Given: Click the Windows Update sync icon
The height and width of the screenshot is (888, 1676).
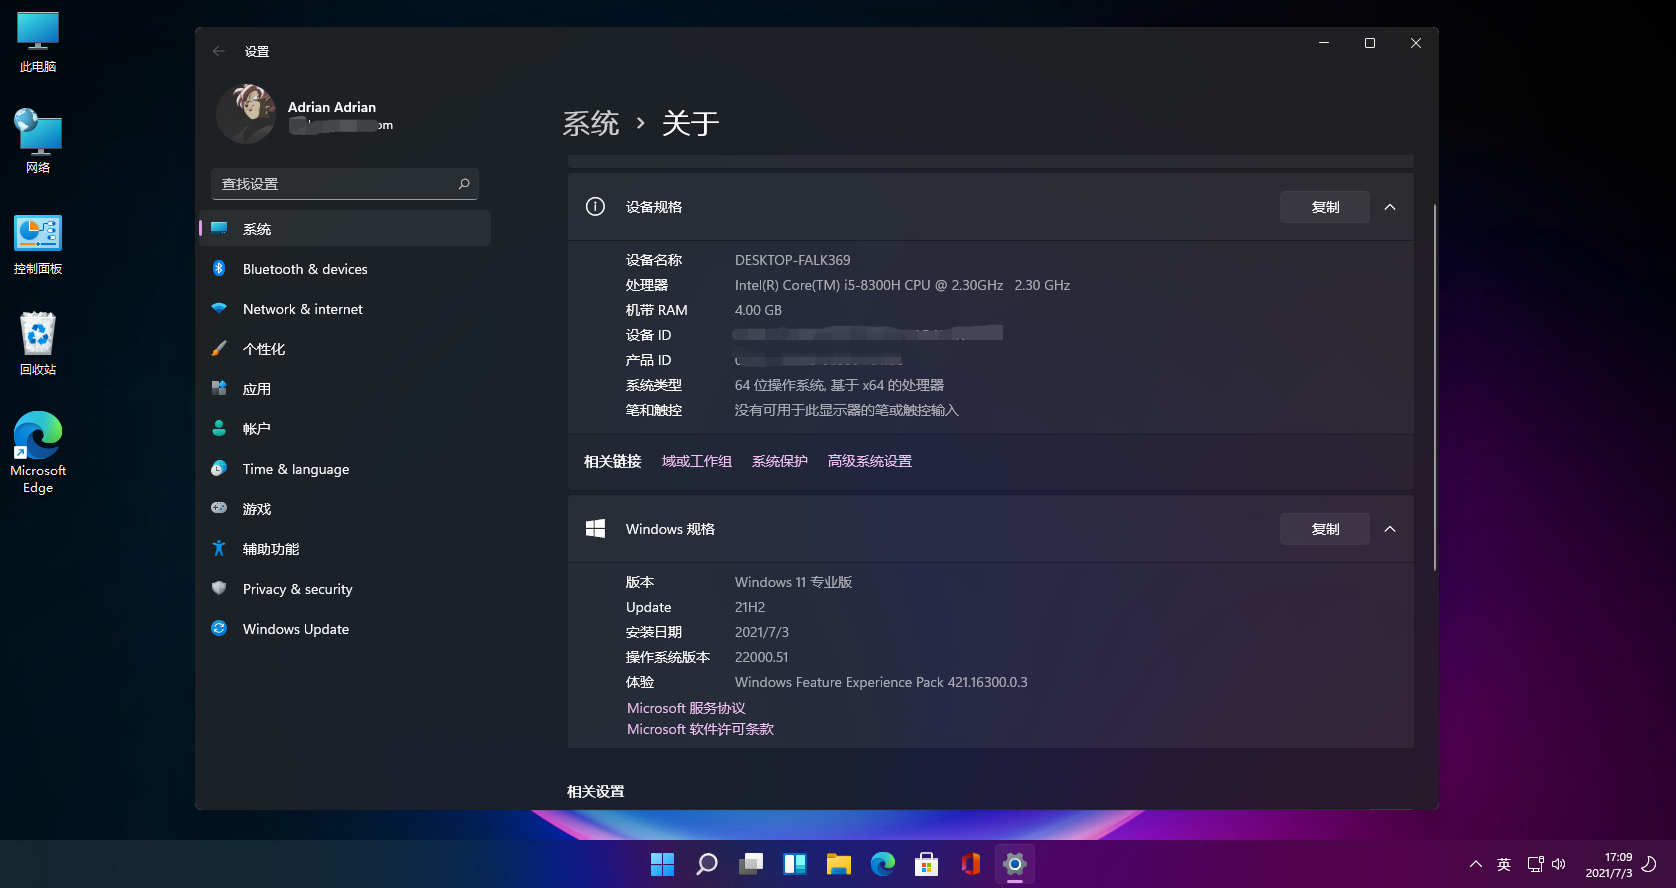Looking at the screenshot, I should [x=219, y=628].
